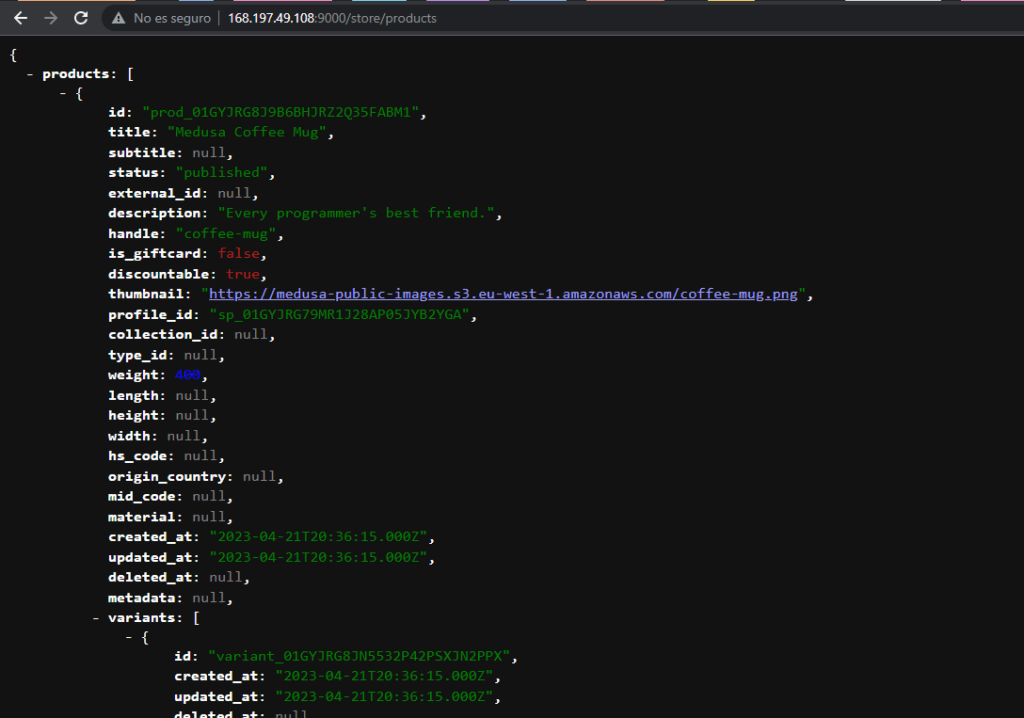This screenshot has width=1024, height=718.
Task: Click the weight value 400
Action: tap(188, 375)
